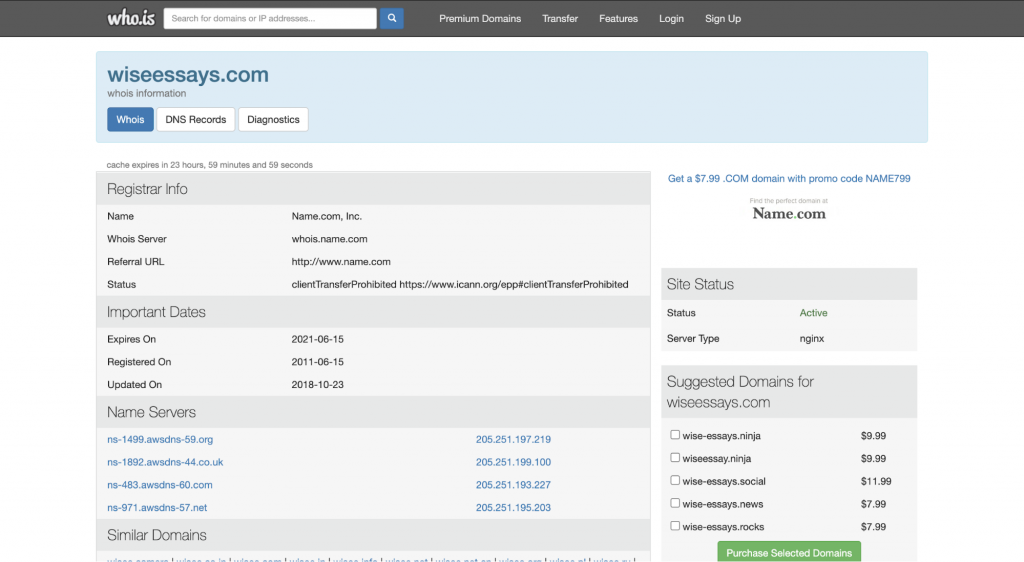Click the Registrar Info section header
Viewport: 1024px width, 562px height.
pos(373,189)
